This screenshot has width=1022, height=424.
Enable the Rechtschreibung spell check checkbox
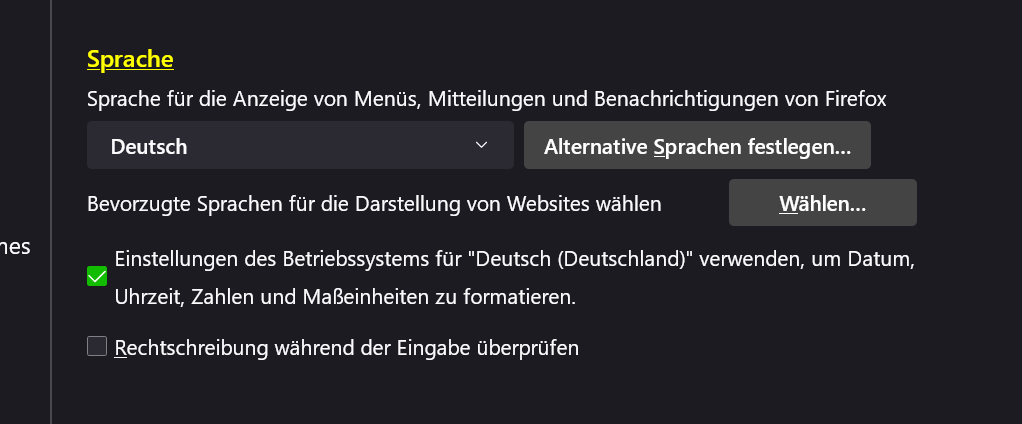click(97, 347)
